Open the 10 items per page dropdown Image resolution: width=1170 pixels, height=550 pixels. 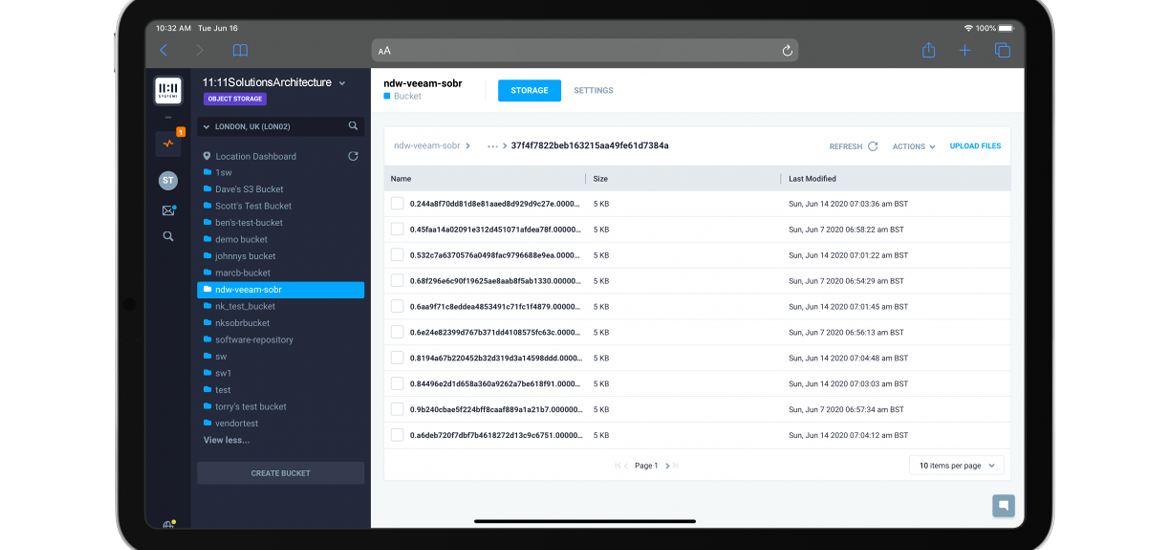957,465
